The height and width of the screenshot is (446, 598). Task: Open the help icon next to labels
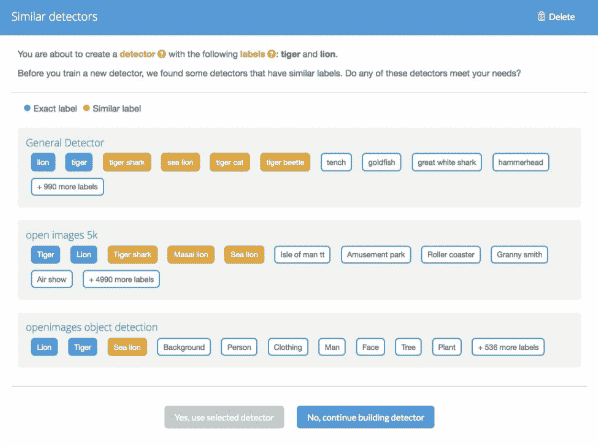tap(271, 54)
